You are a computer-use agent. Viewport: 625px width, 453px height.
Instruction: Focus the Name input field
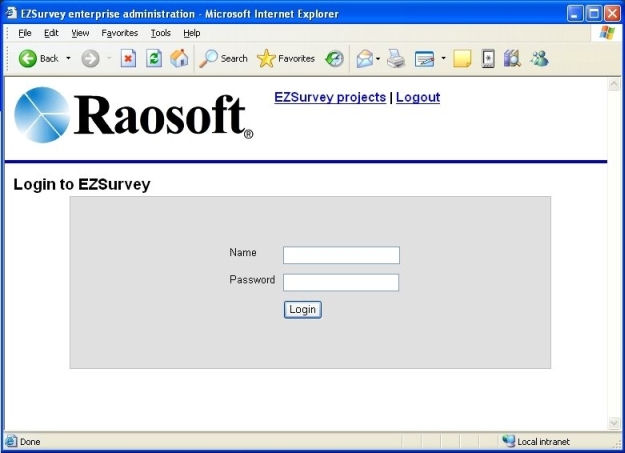(x=341, y=255)
